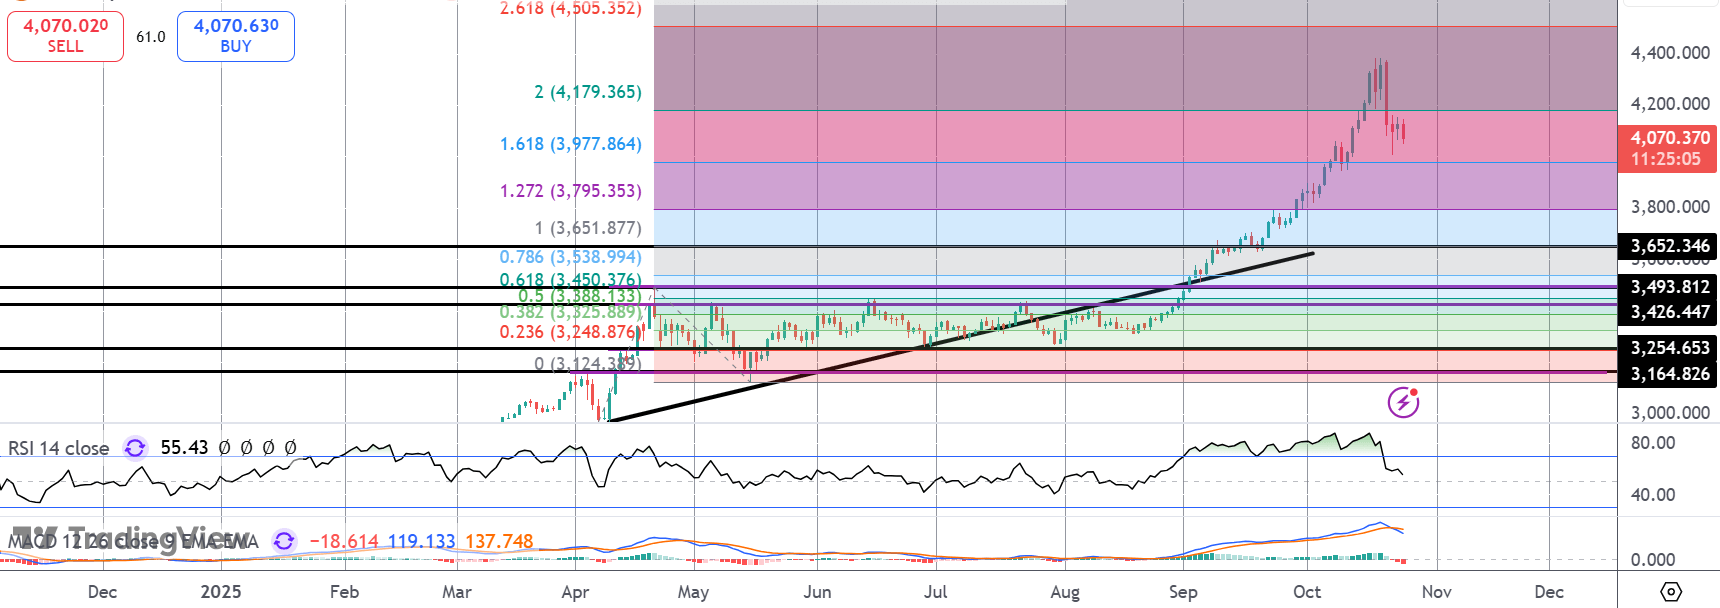Click the purple lightning bolt event icon
The image size is (1720, 608).
[x=1403, y=402]
